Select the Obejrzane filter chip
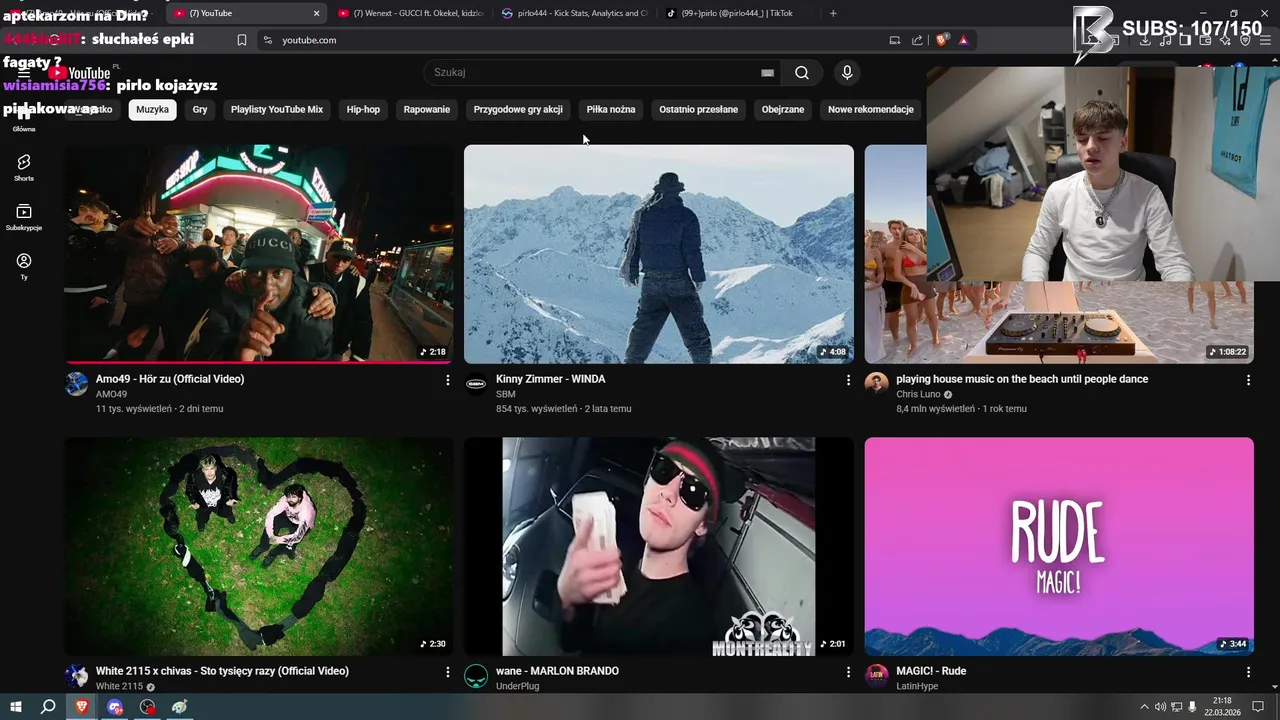Image resolution: width=1280 pixels, height=720 pixels. (x=783, y=109)
